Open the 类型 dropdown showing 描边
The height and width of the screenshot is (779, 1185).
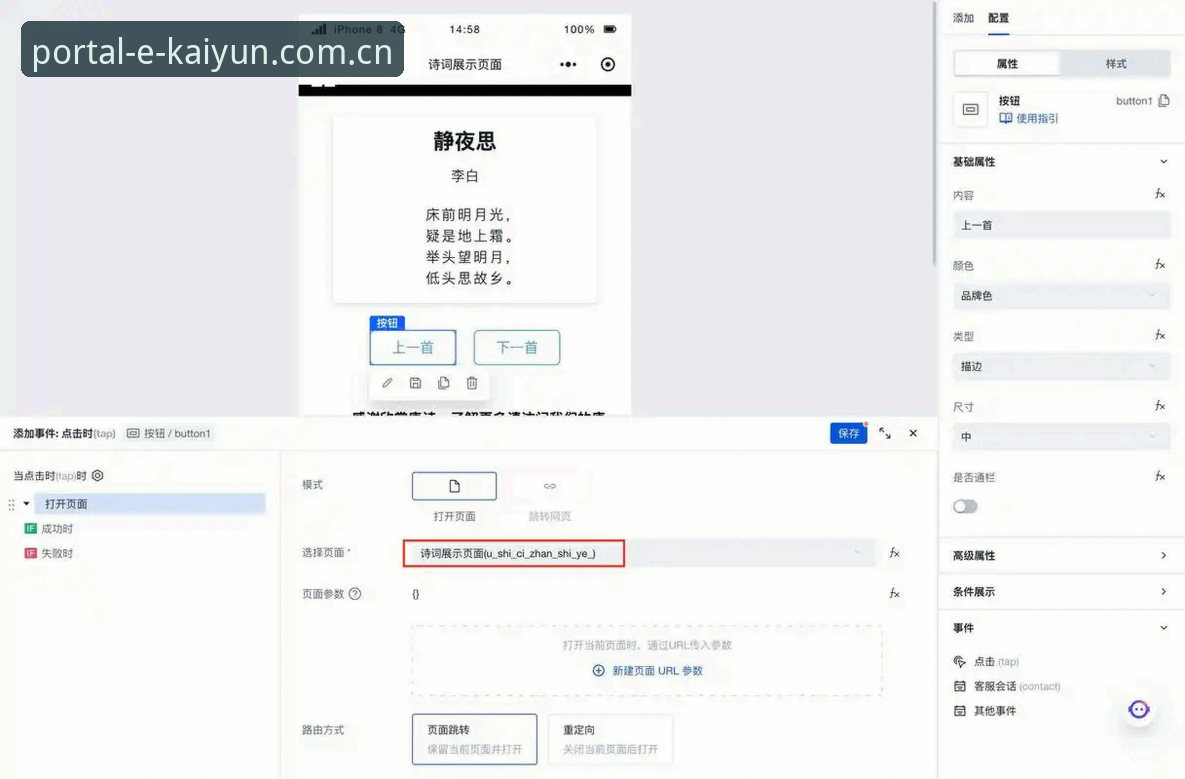coord(1061,366)
